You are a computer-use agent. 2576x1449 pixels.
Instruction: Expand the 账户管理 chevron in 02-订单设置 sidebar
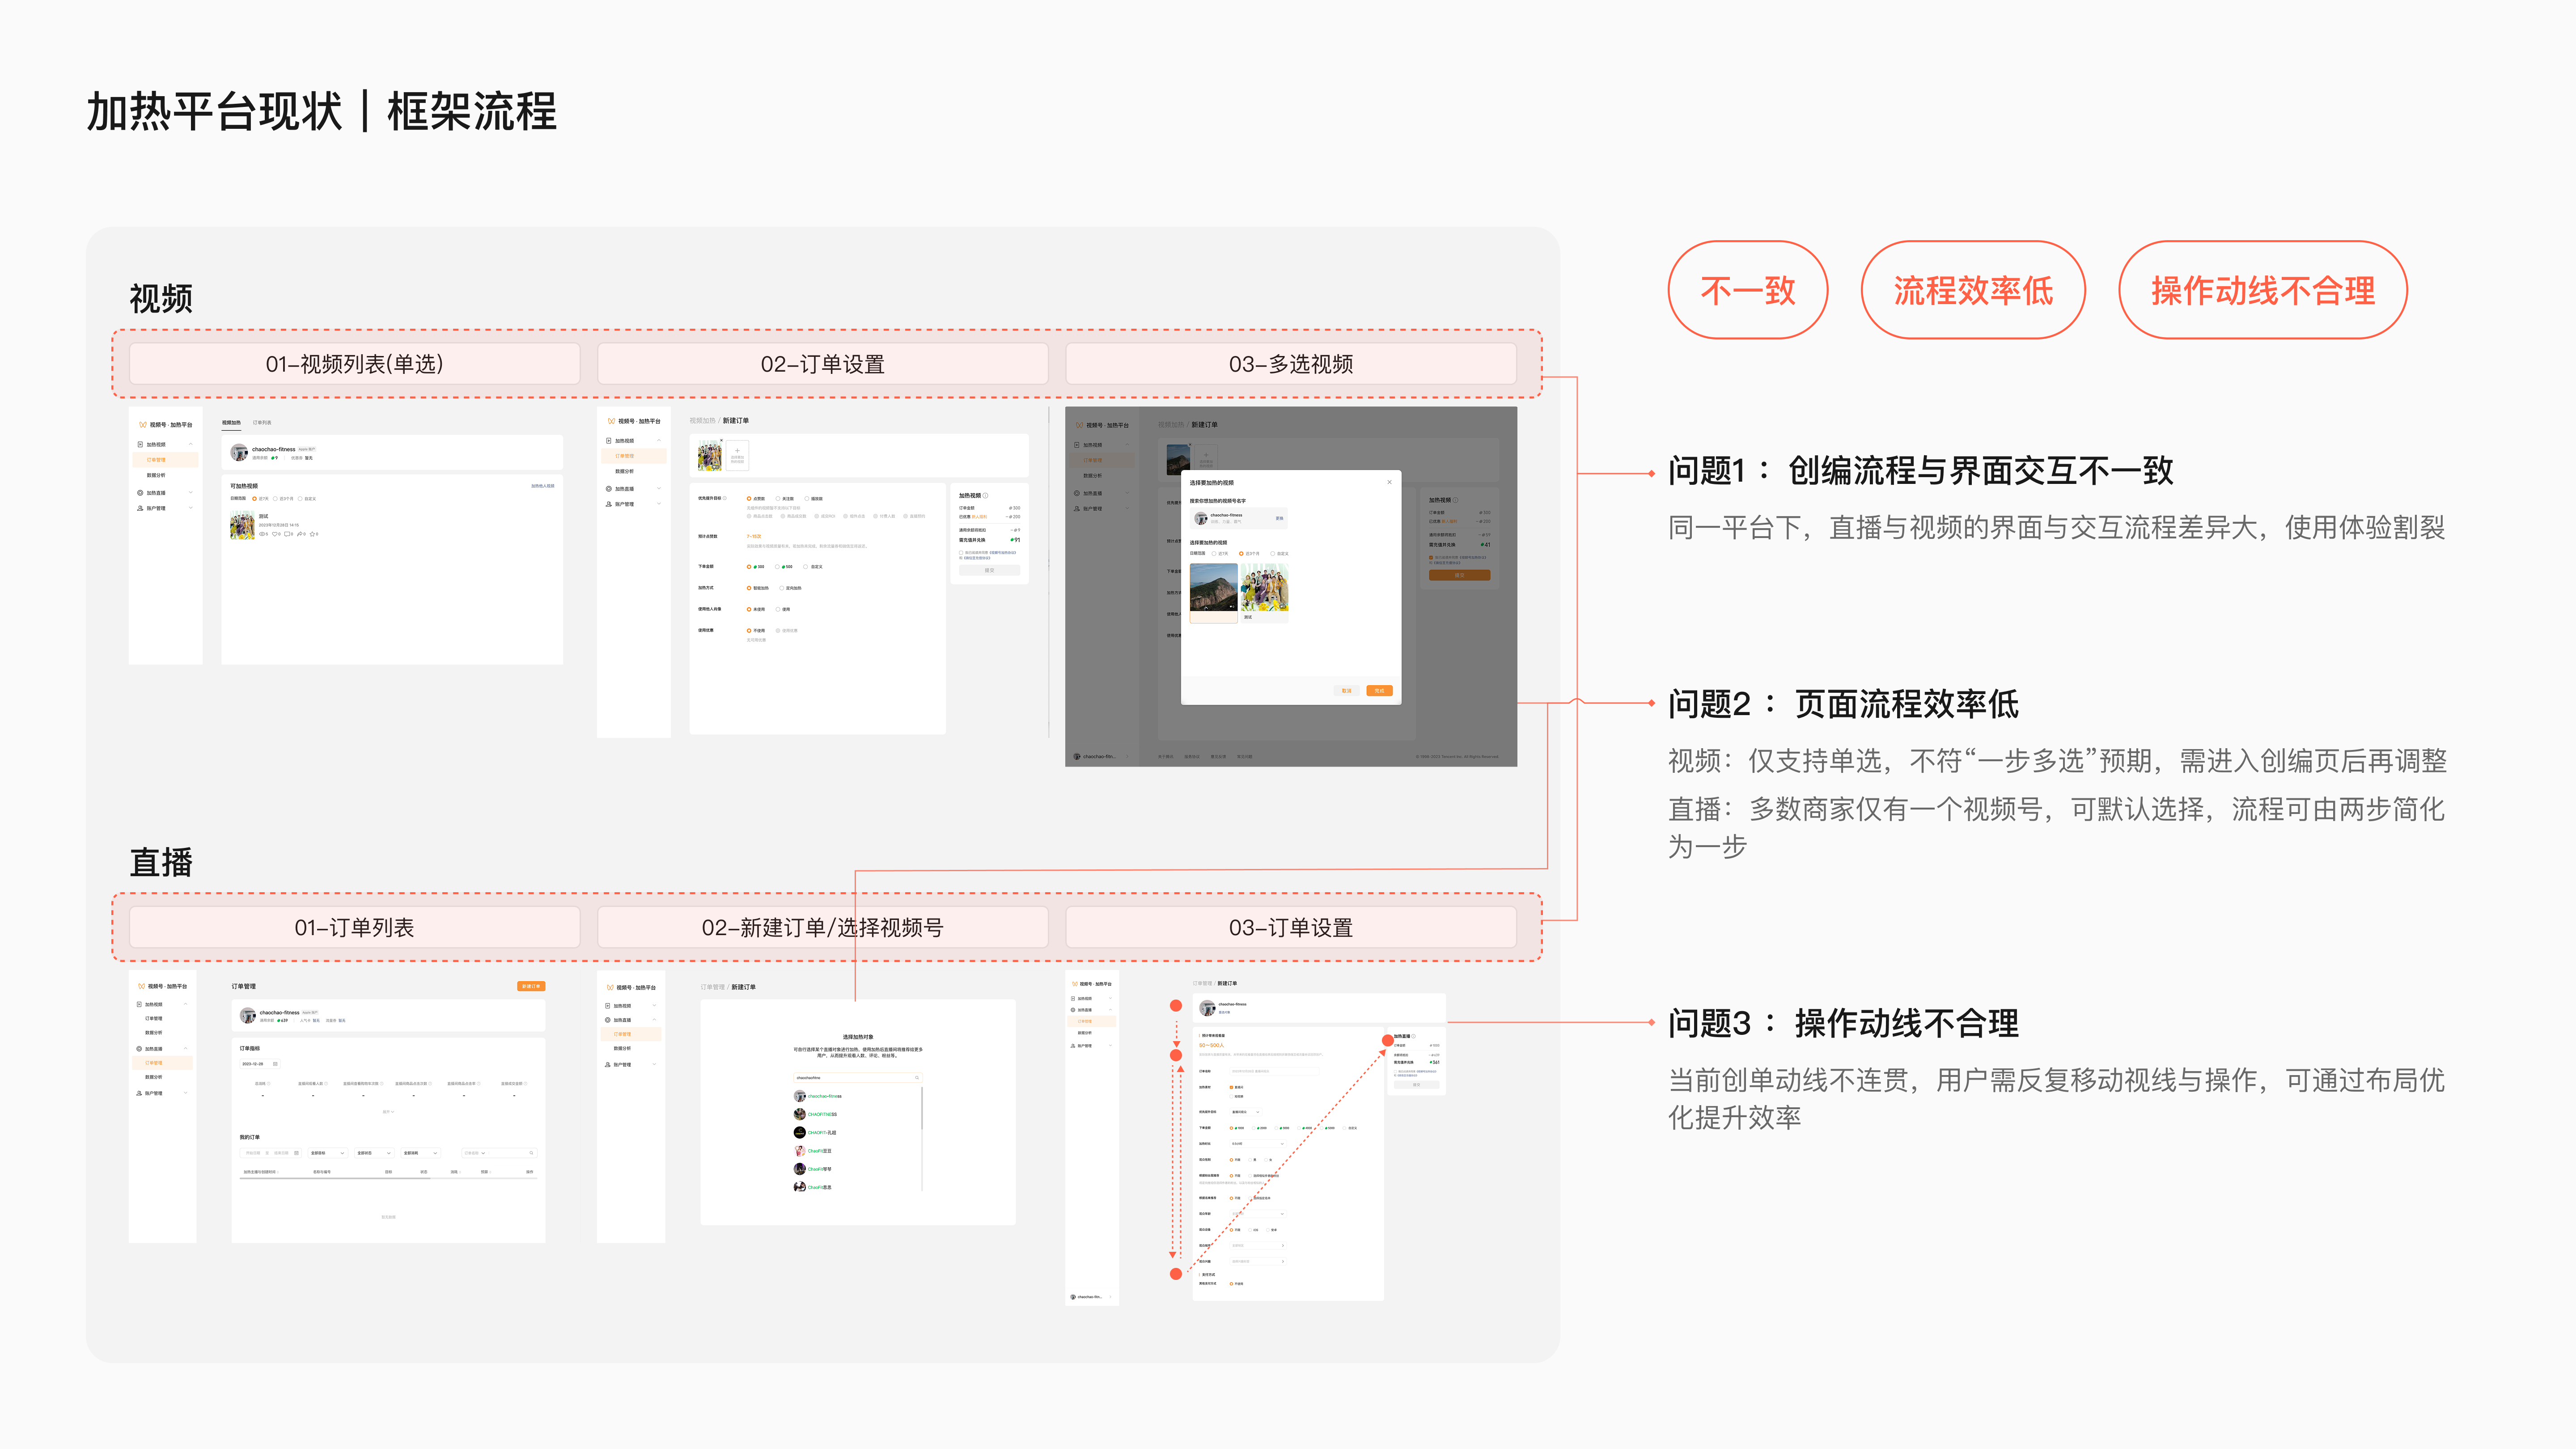point(659,504)
